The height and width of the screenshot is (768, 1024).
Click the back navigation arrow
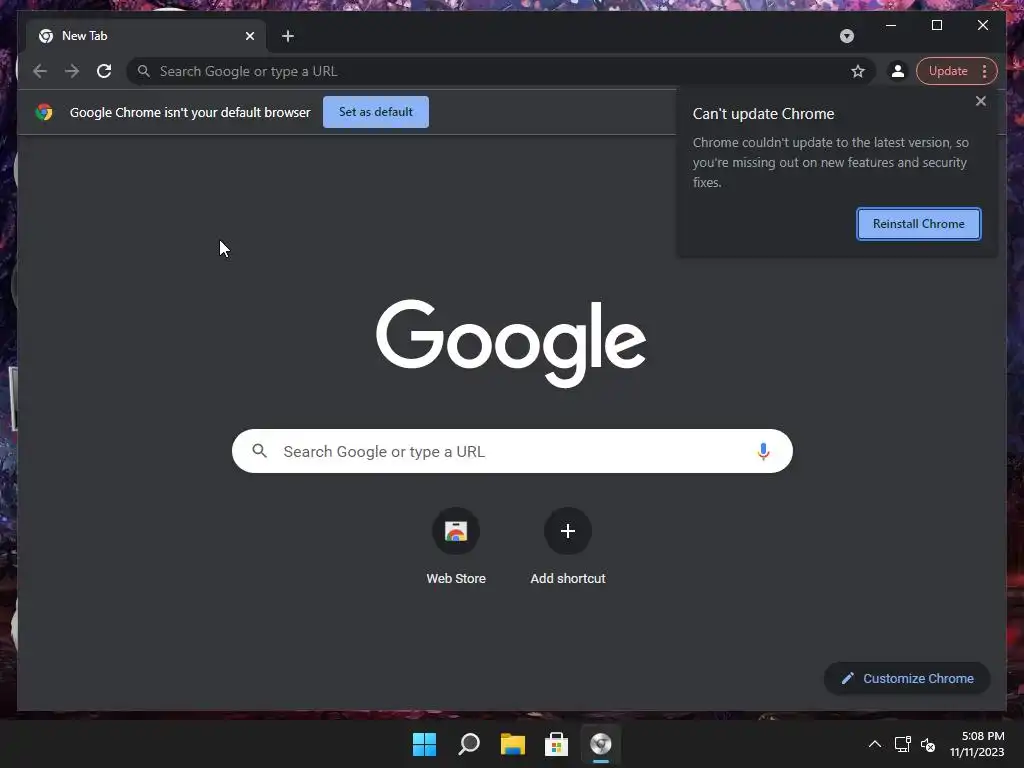(x=40, y=71)
